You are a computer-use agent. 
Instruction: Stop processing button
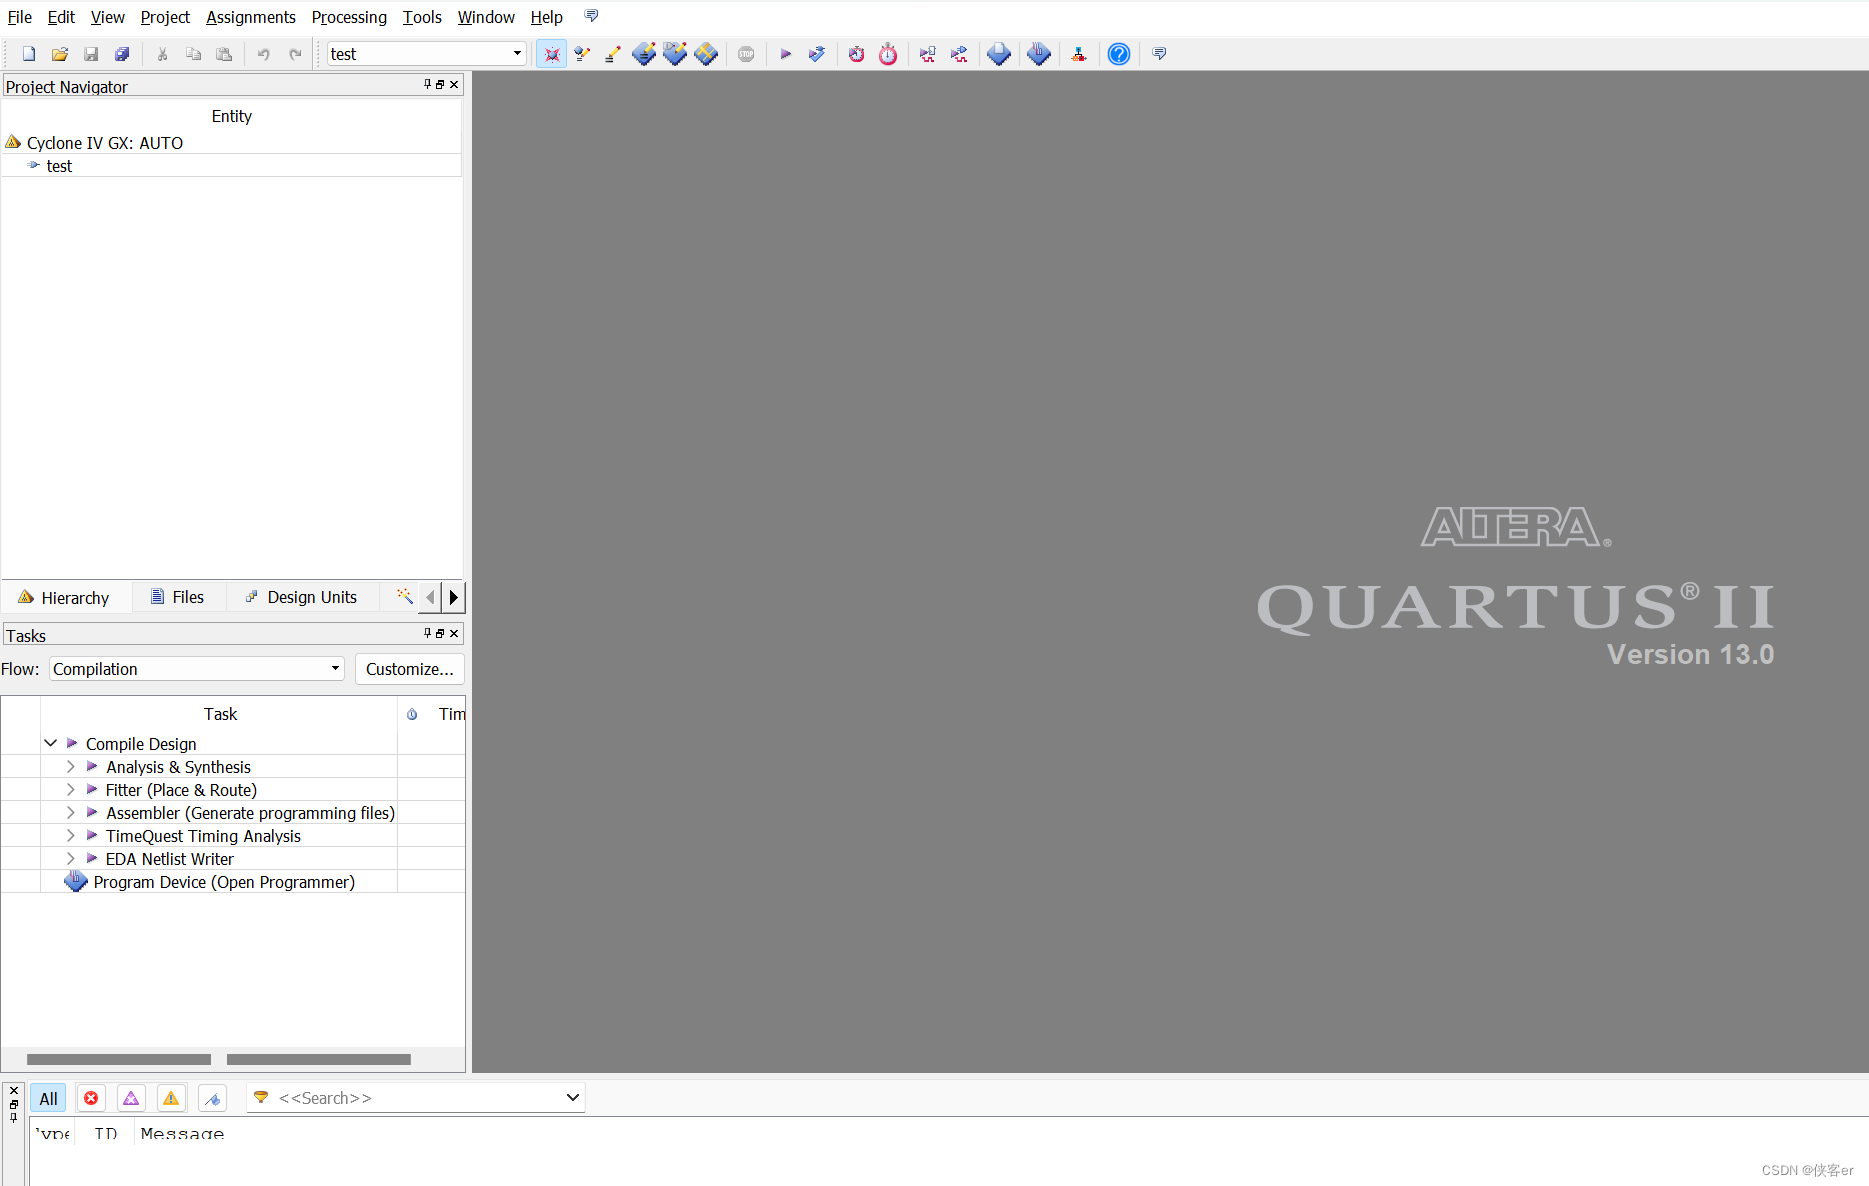746,54
